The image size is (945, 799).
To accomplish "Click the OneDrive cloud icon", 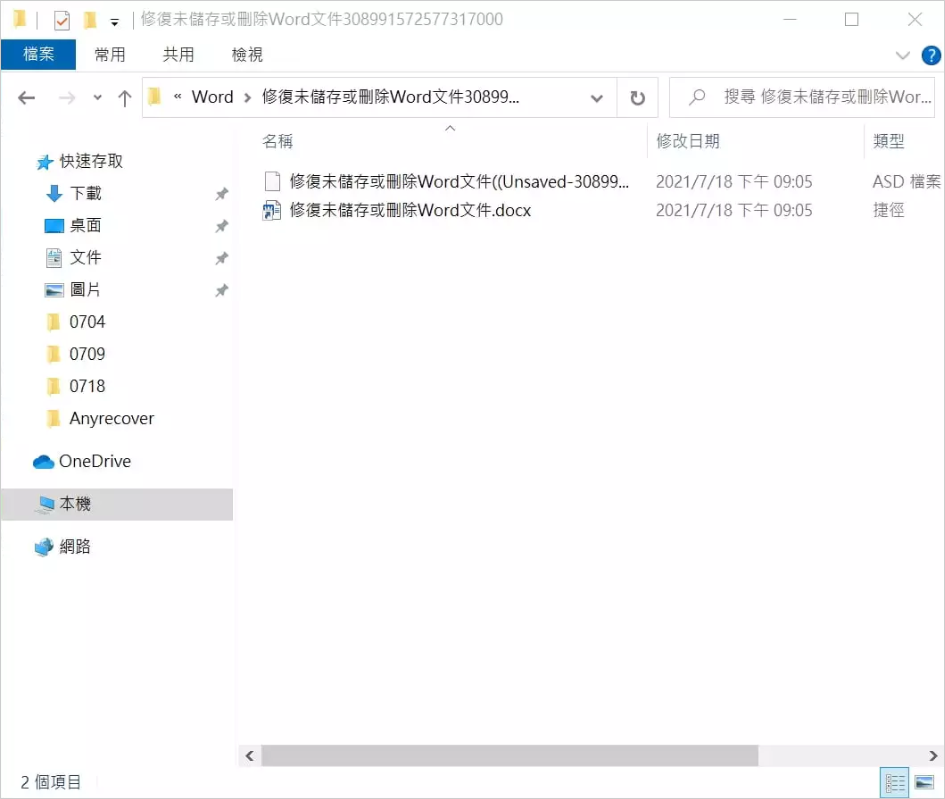I will (43, 462).
